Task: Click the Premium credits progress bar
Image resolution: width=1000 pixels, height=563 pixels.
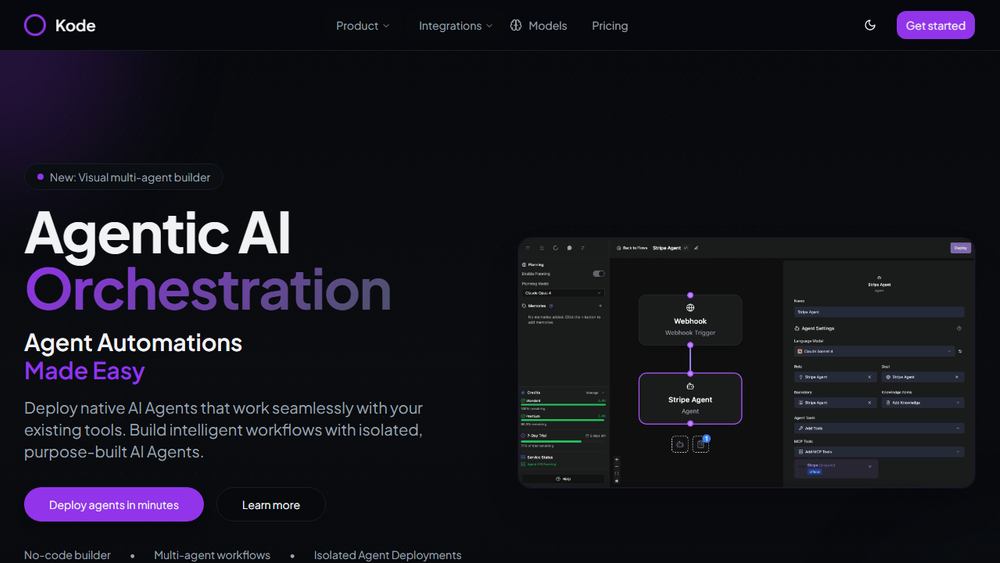Action: coord(562,420)
